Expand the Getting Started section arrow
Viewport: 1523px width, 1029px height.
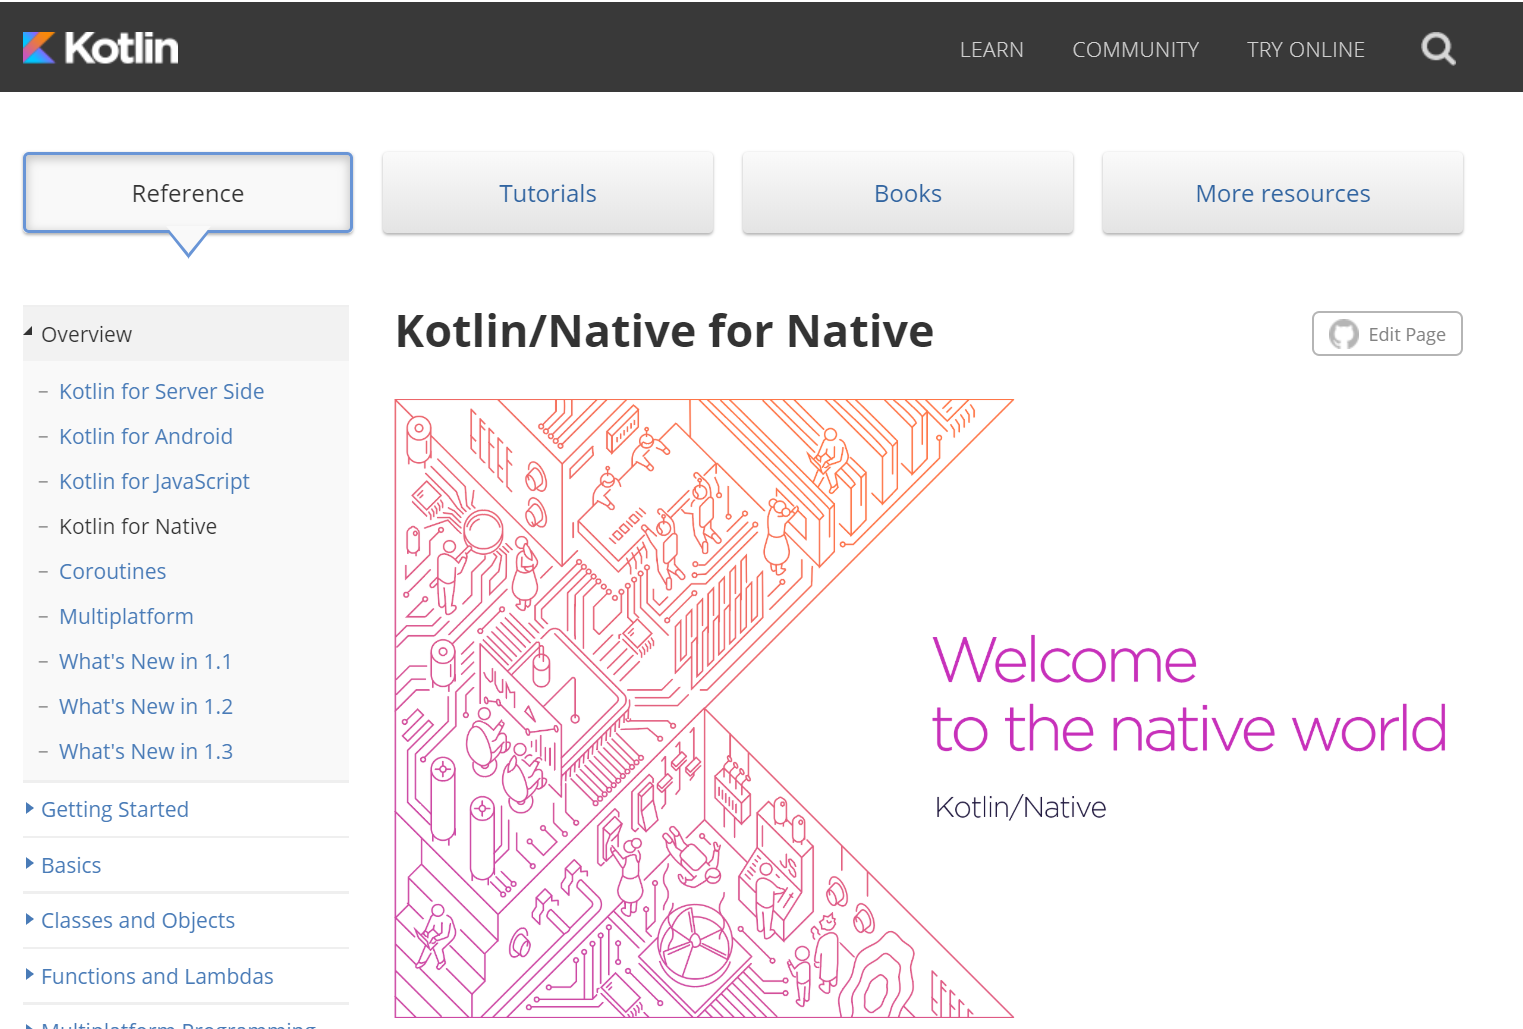(x=30, y=808)
